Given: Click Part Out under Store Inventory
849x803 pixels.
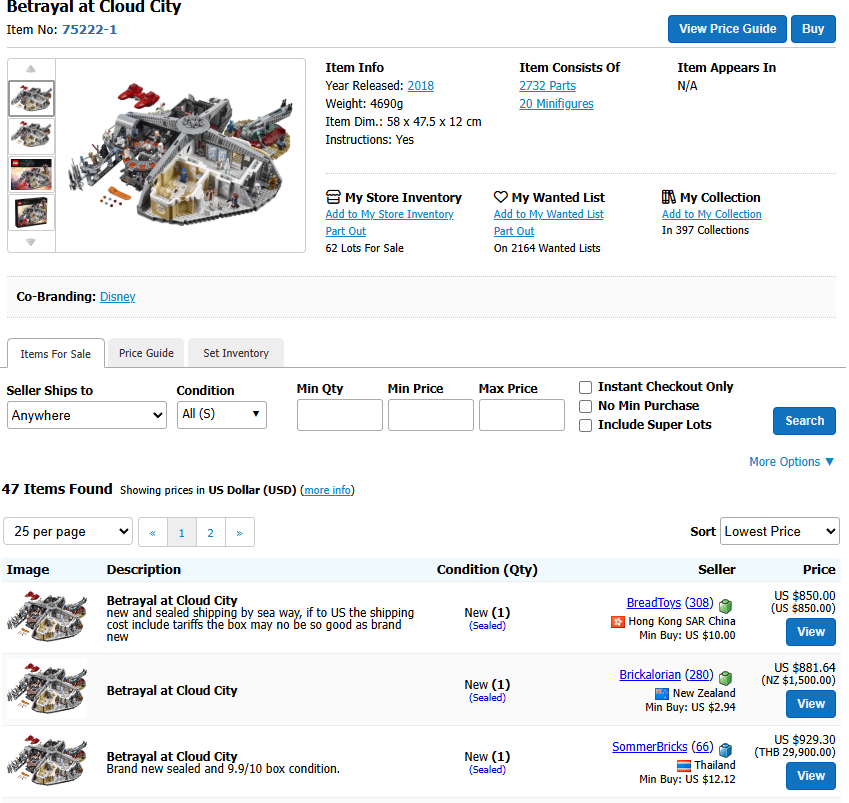Looking at the screenshot, I should point(345,231).
